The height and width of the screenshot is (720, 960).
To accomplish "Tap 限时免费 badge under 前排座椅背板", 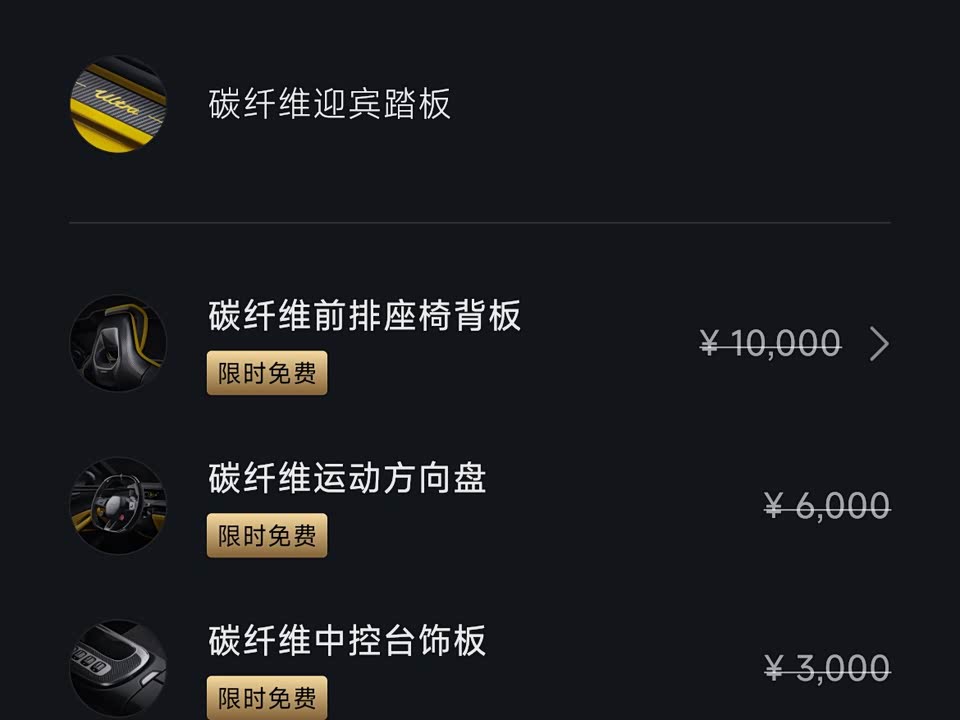I will coord(267,373).
